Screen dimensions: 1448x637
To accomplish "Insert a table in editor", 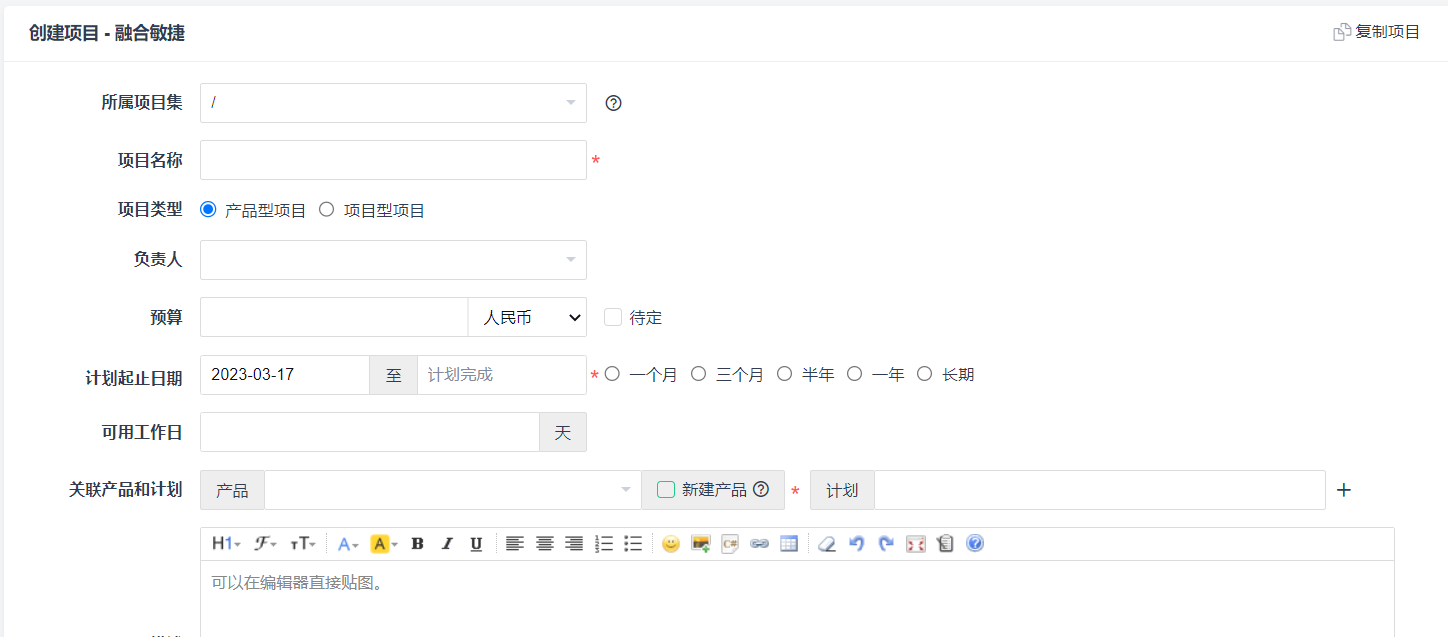I will pyautogui.click(x=789, y=544).
